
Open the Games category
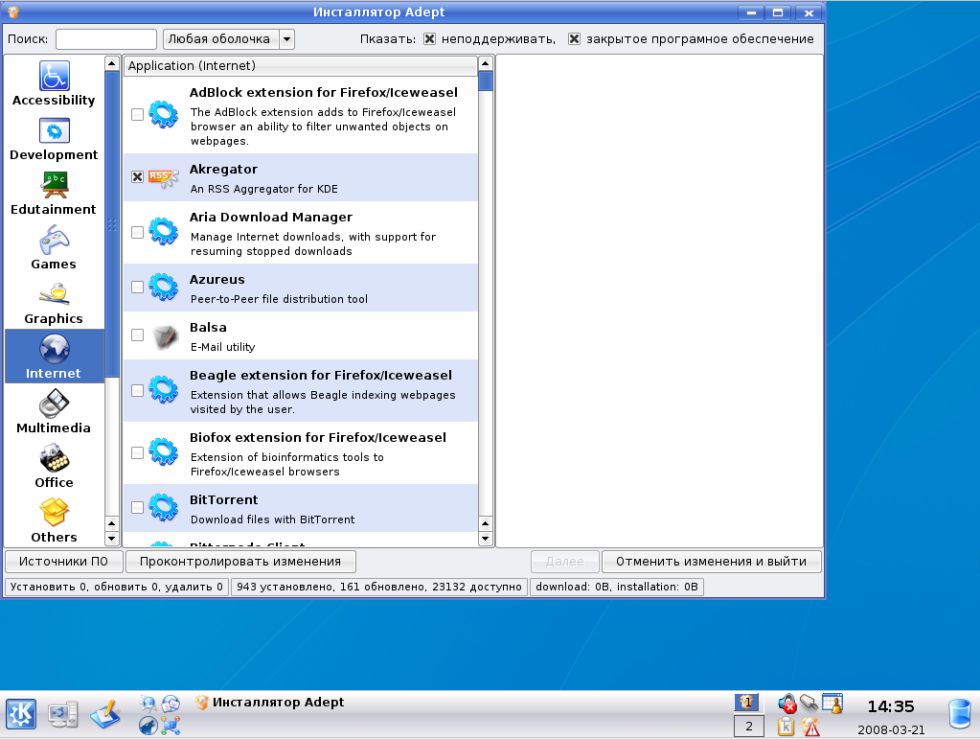point(54,249)
